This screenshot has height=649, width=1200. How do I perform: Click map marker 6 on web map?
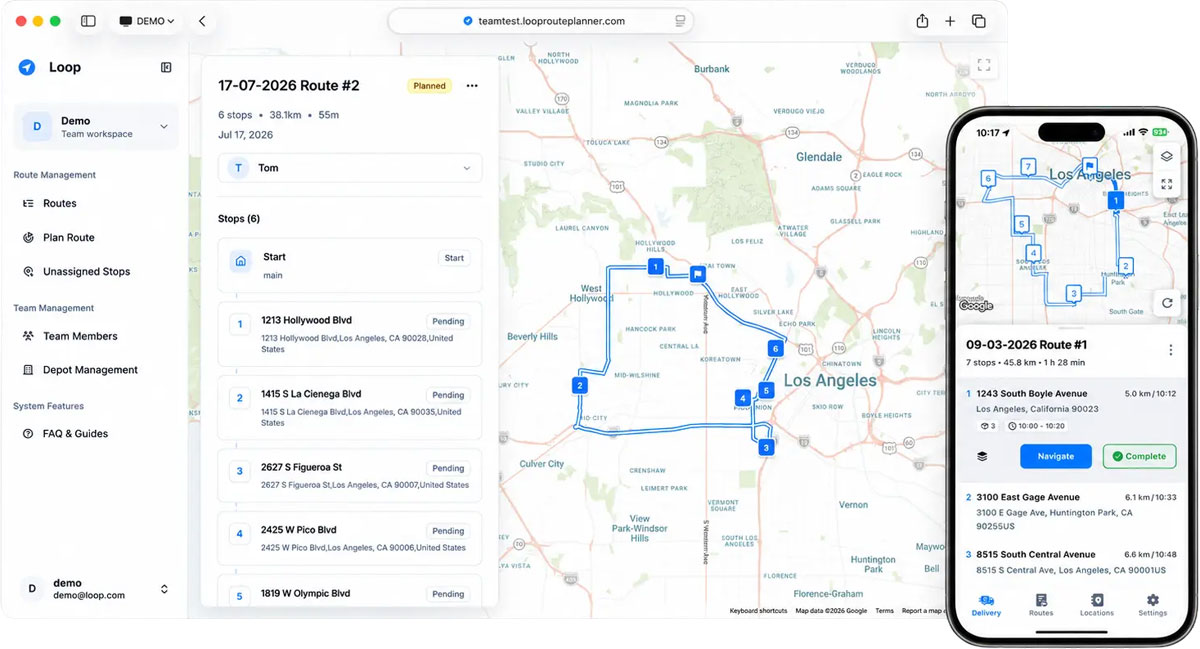pyautogui.click(x=774, y=349)
